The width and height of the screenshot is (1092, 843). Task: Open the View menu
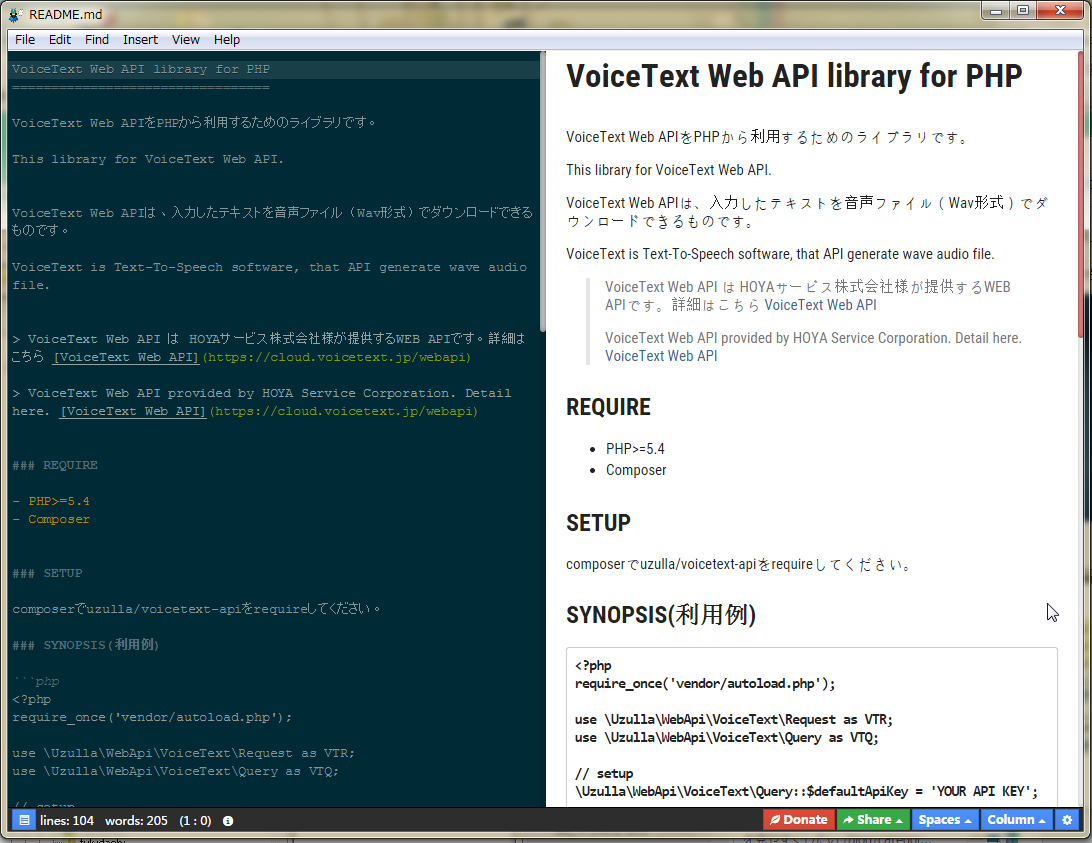(186, 40)
